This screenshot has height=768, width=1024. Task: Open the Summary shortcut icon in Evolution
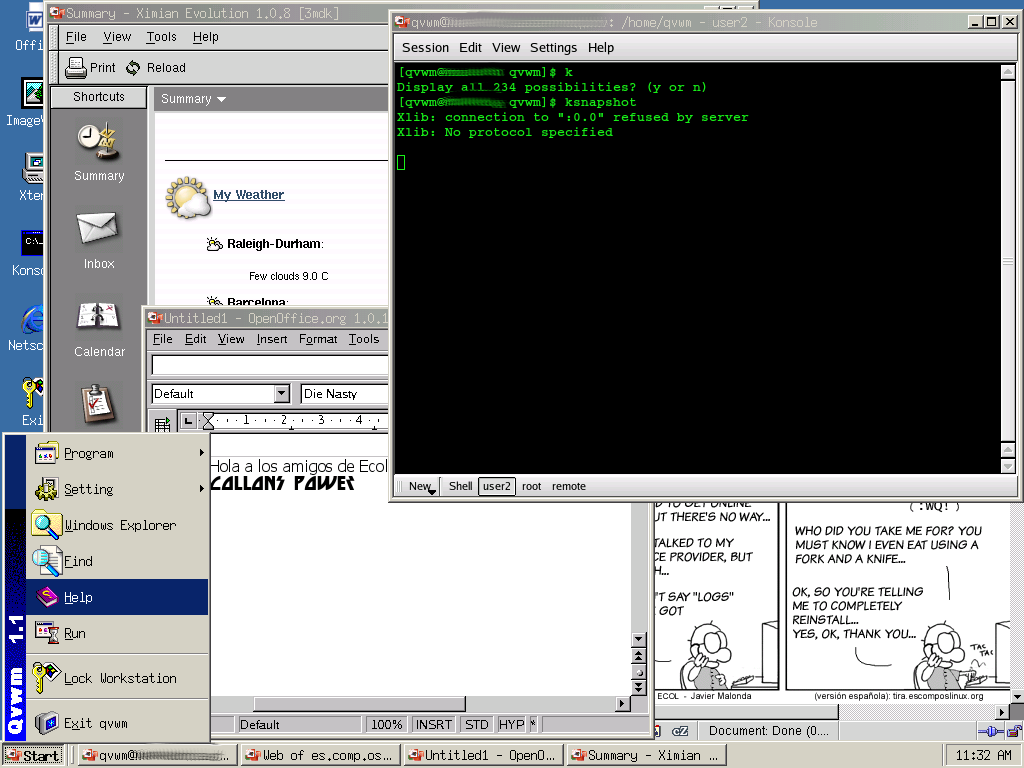98,142
